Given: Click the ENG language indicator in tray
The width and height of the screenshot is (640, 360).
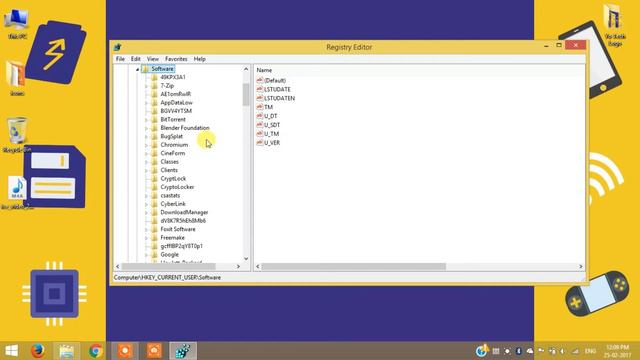Looking at the screenshot, I should 590,351.
